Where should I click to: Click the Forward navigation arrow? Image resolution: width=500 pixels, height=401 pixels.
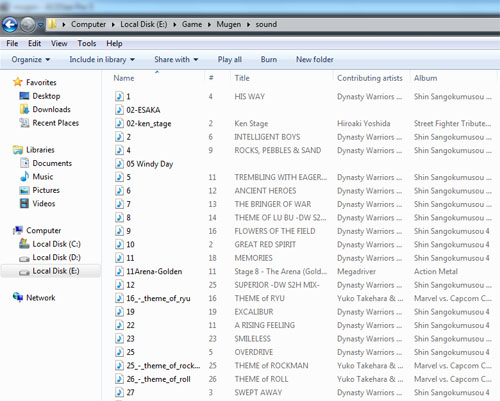28,25
